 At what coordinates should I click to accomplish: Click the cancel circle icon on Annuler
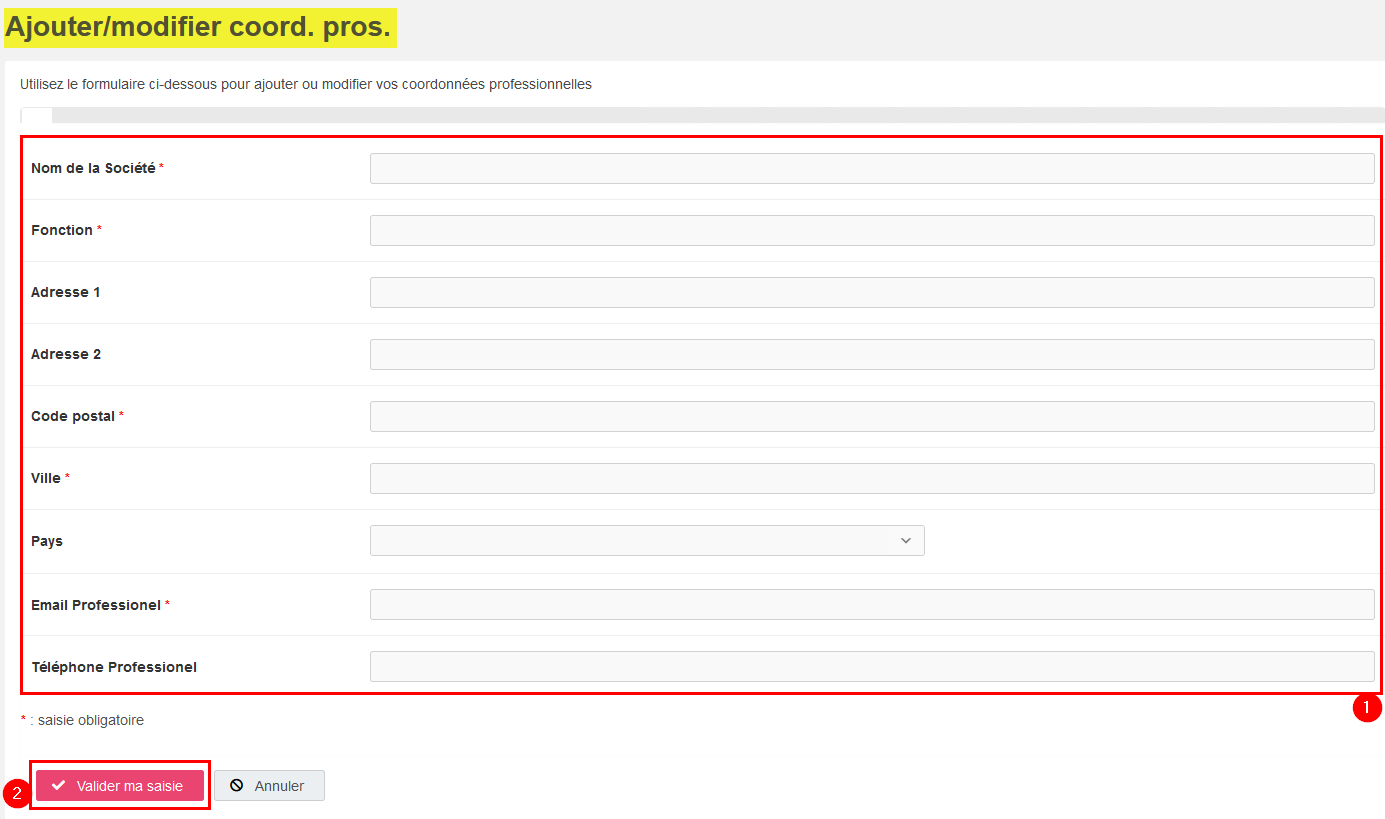[237, 786]
